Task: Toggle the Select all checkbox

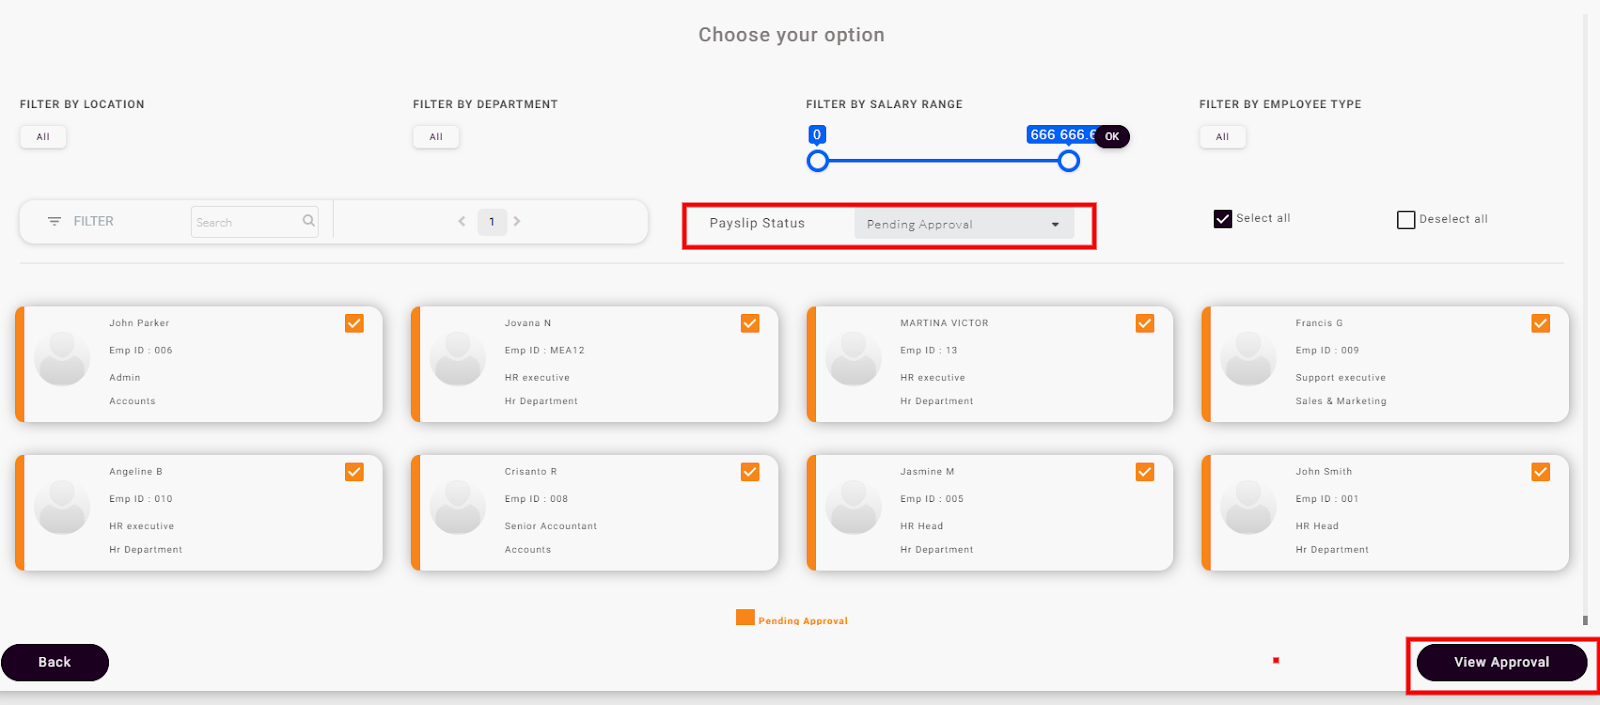Action: (1222, 219)
